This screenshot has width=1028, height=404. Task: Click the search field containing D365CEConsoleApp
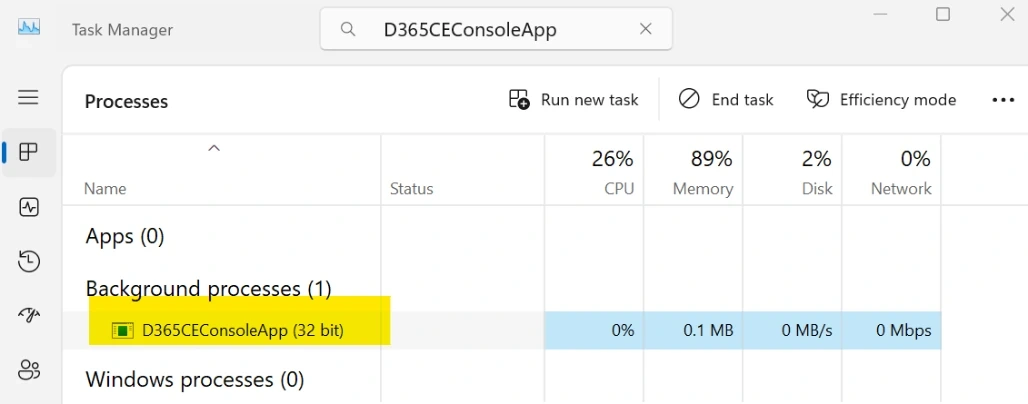coord(496,29)
